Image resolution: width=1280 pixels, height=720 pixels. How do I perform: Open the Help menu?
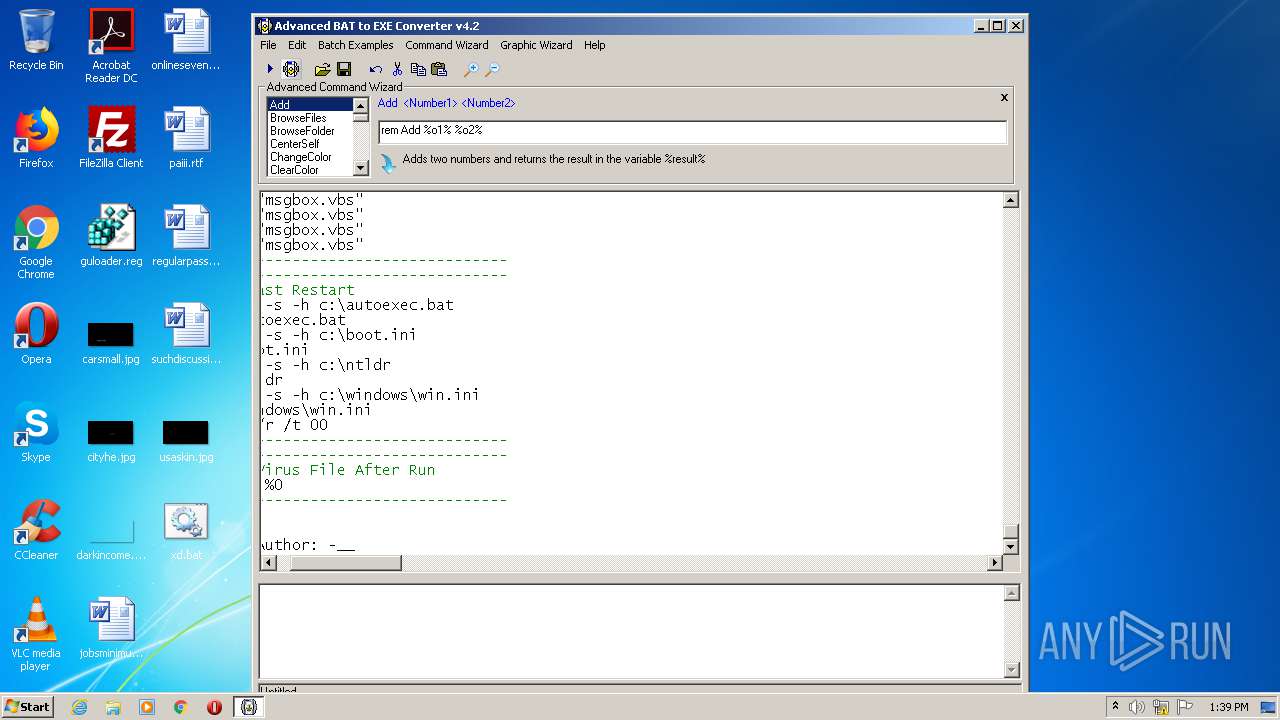(x=595, y=45)
